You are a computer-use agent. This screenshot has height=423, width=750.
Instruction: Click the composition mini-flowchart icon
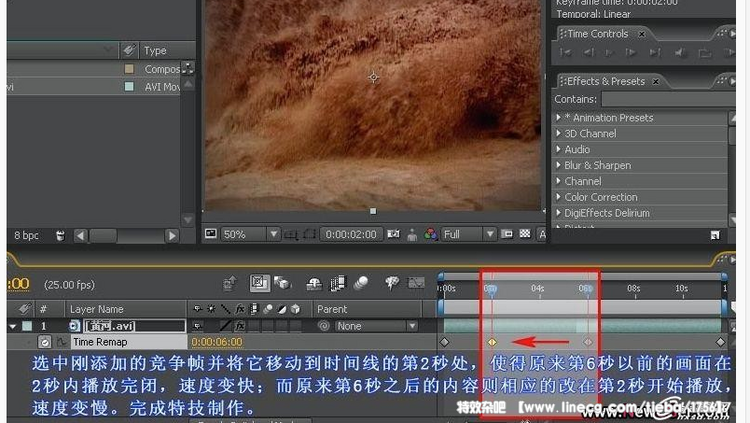(230, 283)
